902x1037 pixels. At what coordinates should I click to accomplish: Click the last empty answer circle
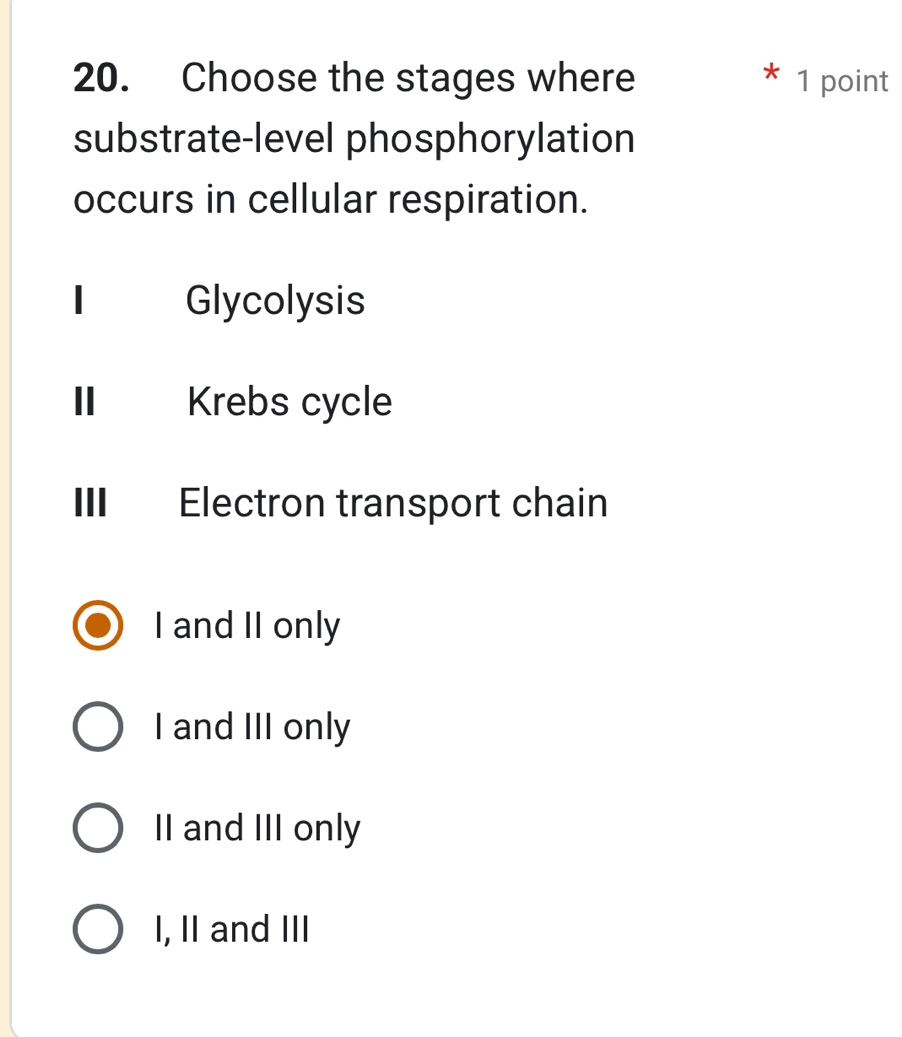pos(97,929)
